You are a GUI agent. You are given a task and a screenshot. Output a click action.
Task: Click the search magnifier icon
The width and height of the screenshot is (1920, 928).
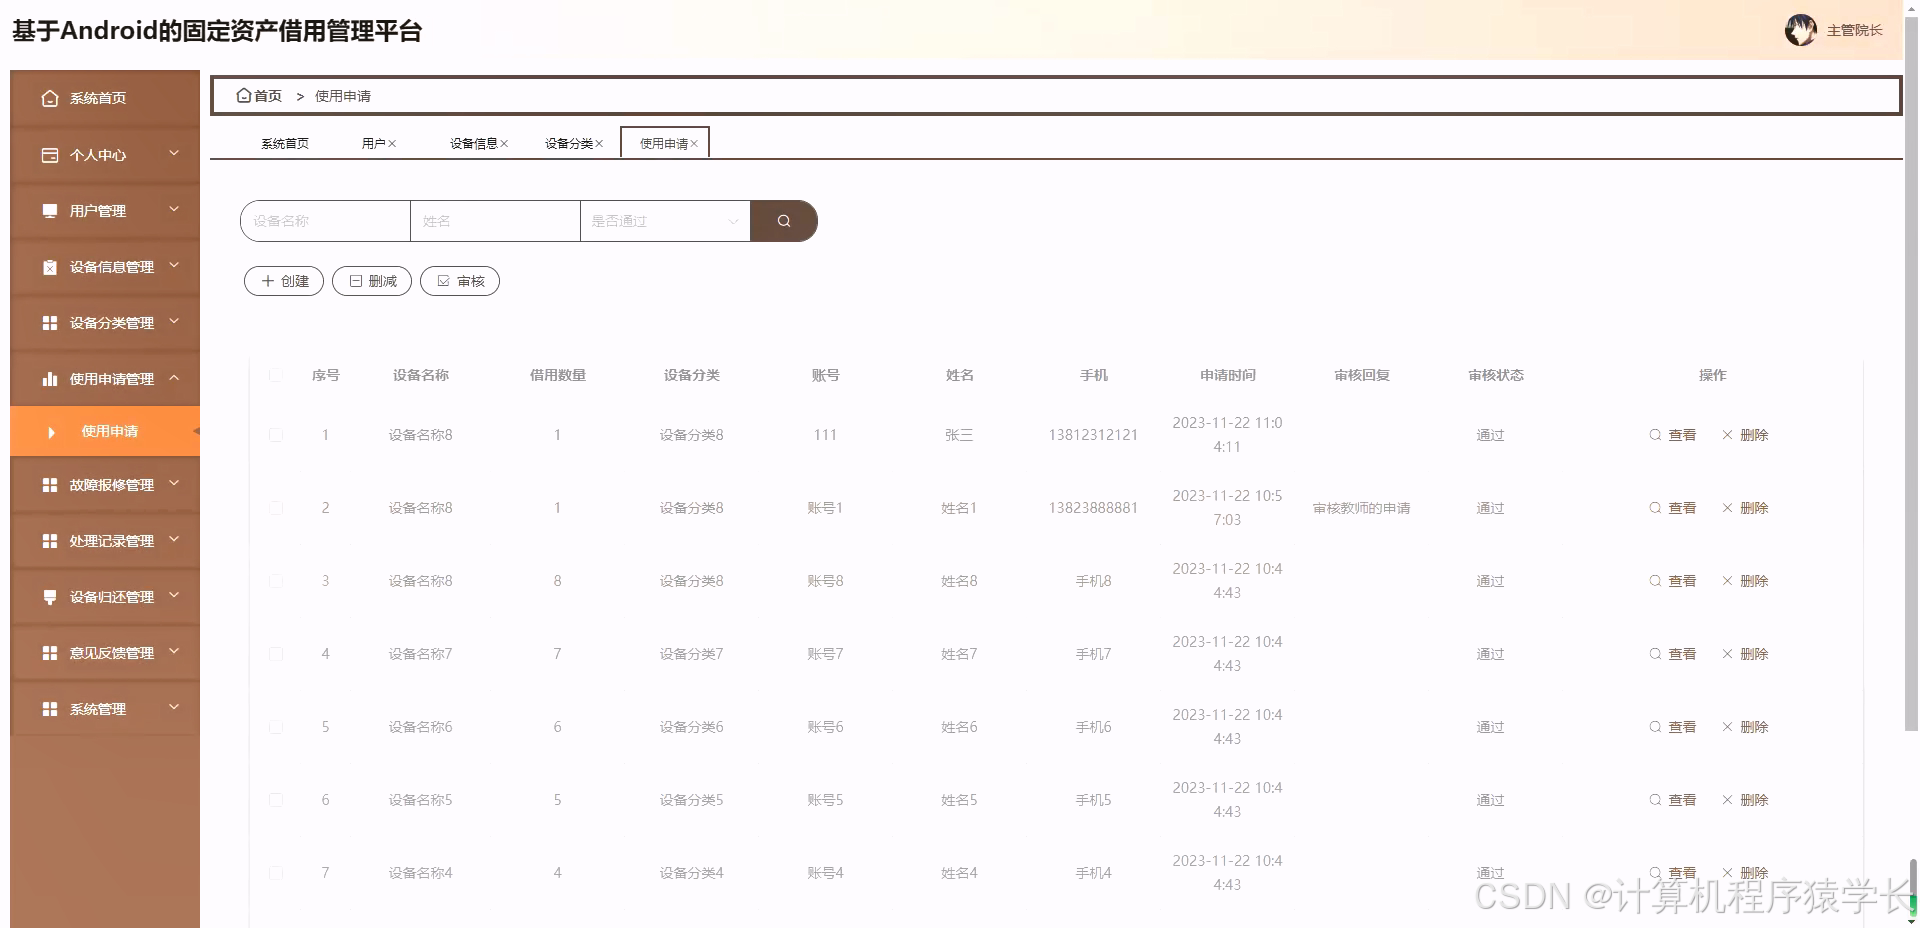(783, 220)
